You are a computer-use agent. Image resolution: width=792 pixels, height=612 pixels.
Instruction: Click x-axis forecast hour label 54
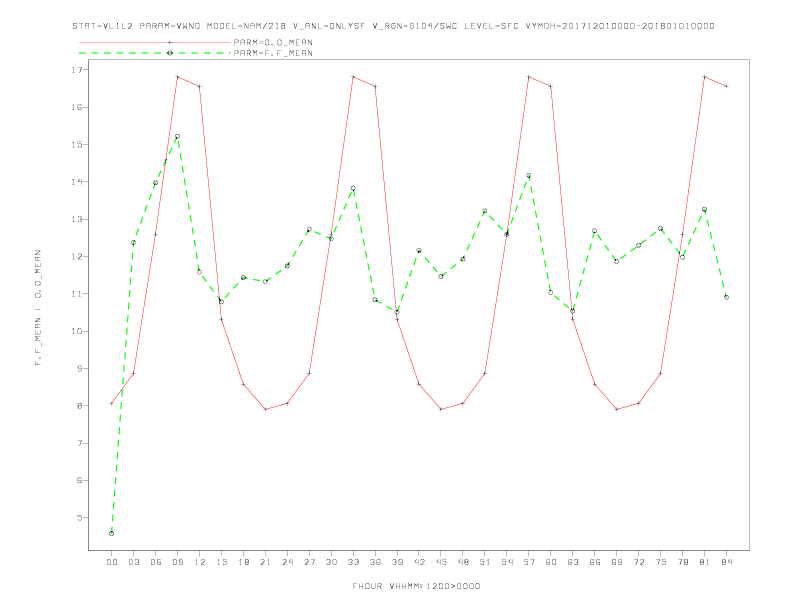coord(507,562)
